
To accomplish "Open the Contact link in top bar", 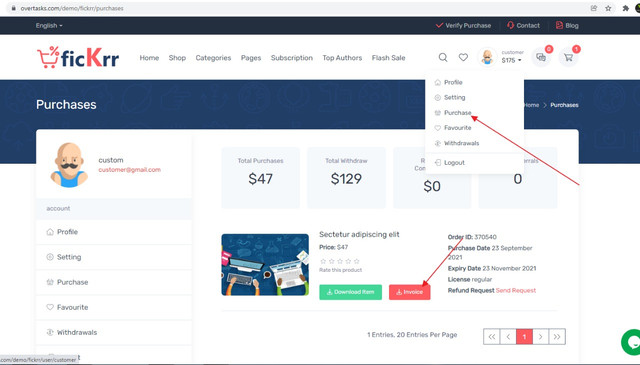I will pyautogui.click(x=523, y=25).
